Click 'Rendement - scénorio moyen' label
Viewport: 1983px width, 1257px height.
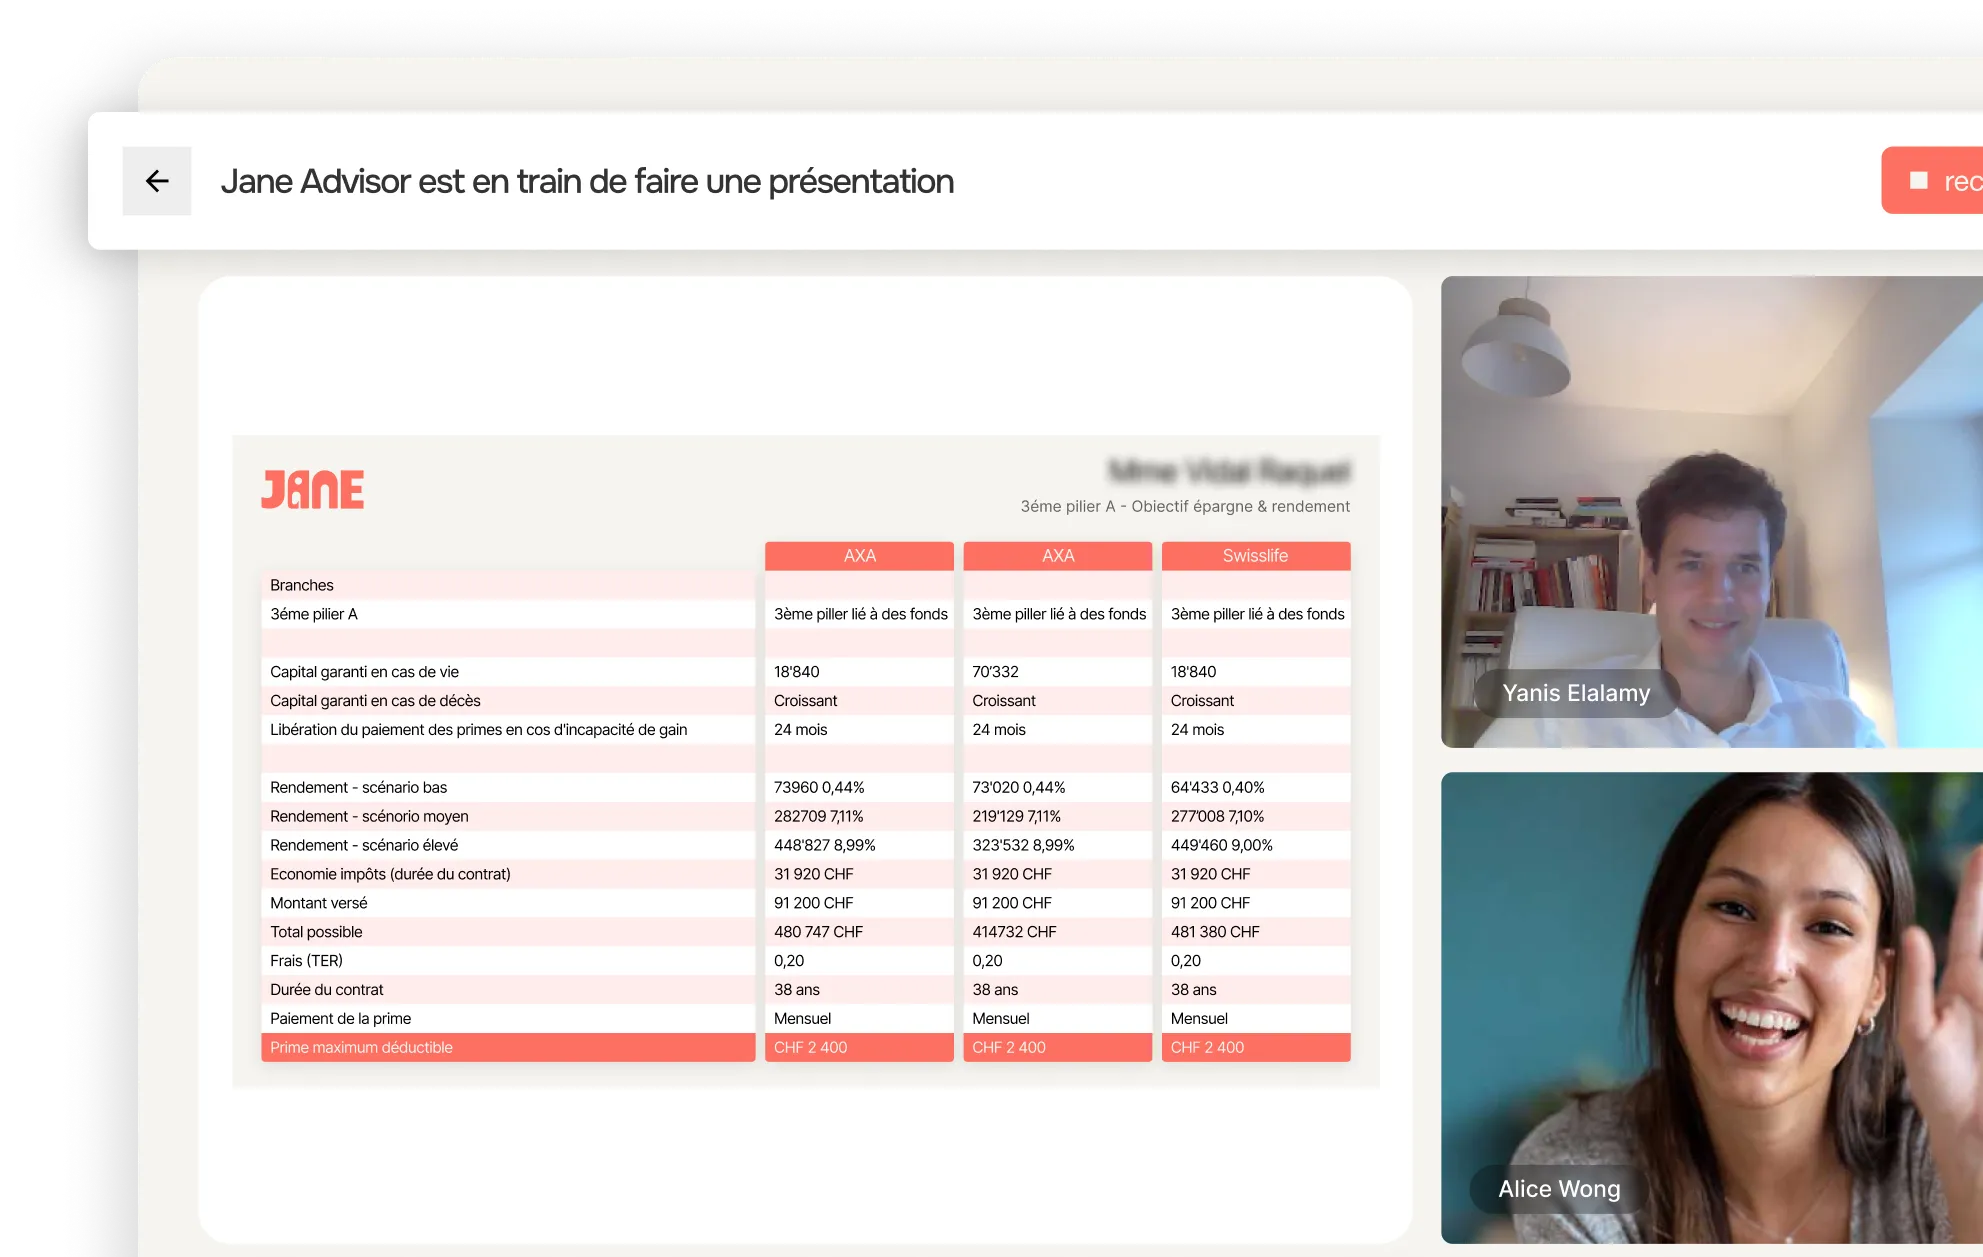click(x=369, y=817)
